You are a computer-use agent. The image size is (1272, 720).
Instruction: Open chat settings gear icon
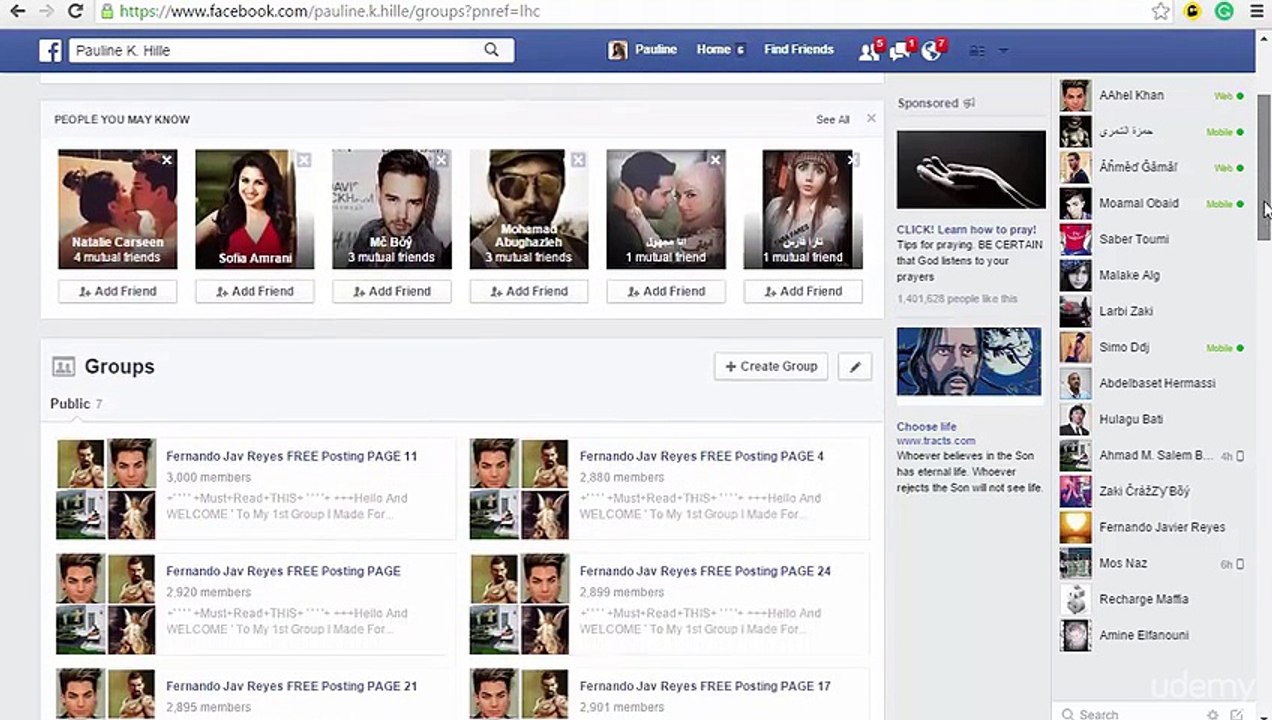(x=1213, y=715)
